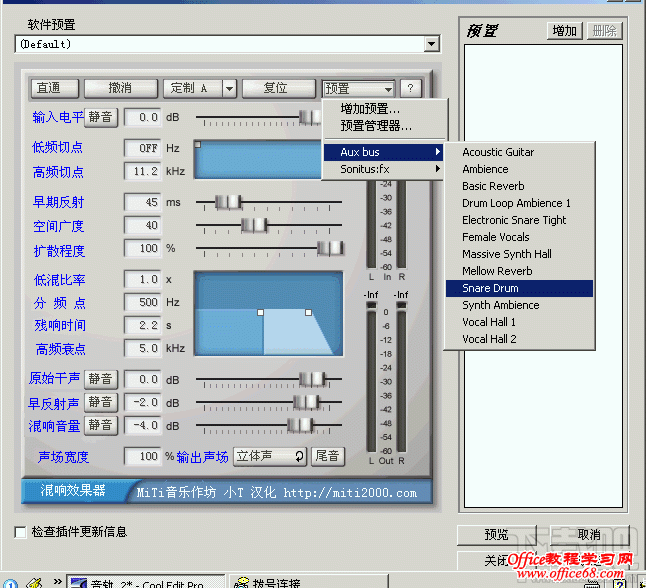The width and height of the screenshot is (646, 588).
Task: Select Acoustic Guitar preset
Action: [519, 152]
